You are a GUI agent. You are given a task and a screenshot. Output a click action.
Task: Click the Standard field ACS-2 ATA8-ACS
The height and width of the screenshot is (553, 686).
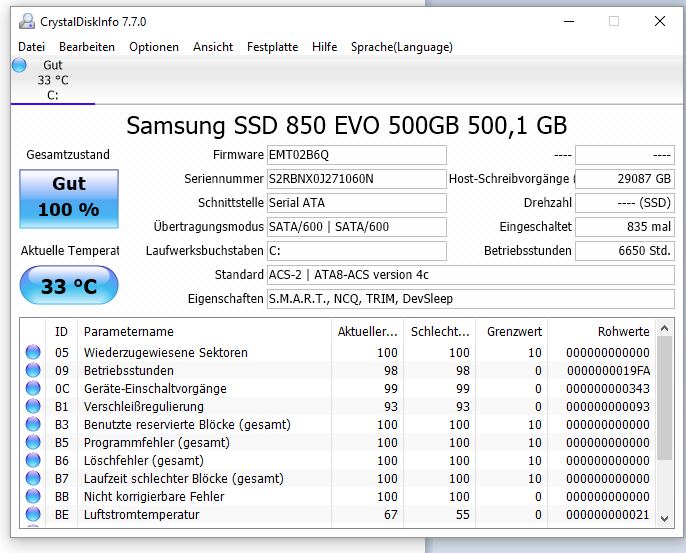pos(471,275)
